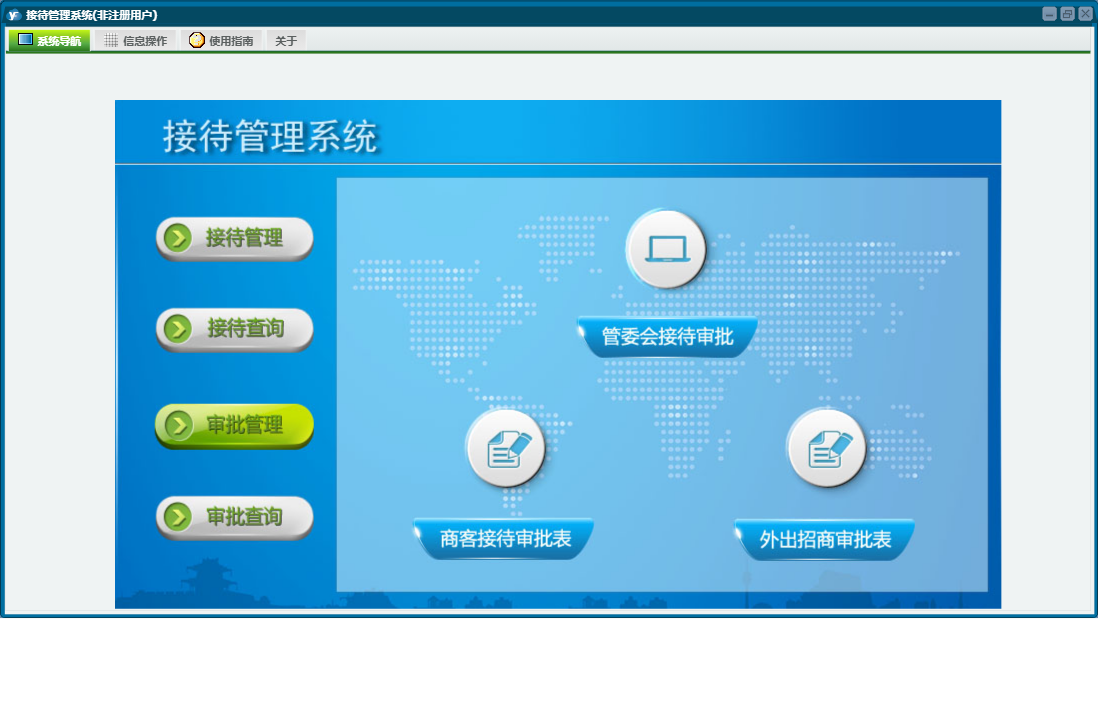This screenshot has height=716, width=1098.
Task: Open the 商客接待审批表 label button
Action: 504,539
